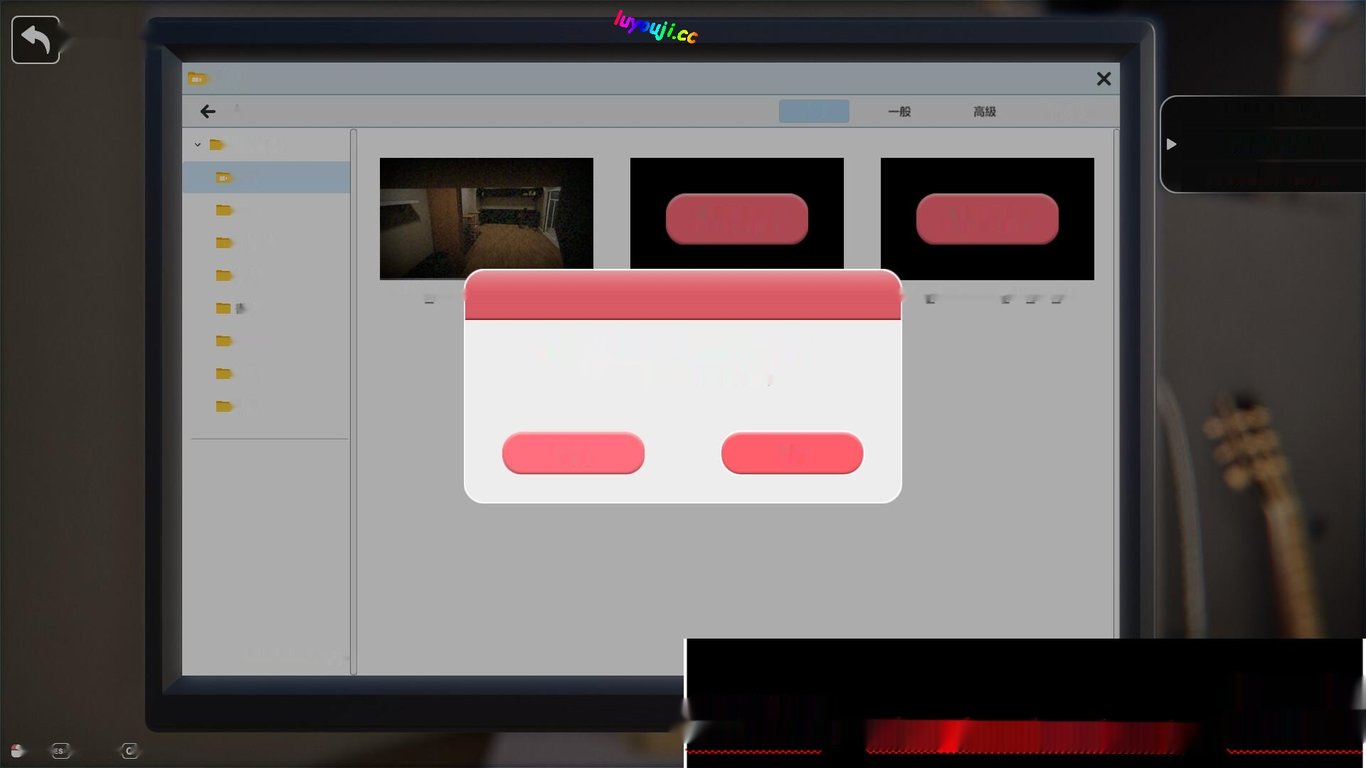The image size is (1366, 768).
Task: Select the highlighted blue tab left of 一般
Action: 814,111
